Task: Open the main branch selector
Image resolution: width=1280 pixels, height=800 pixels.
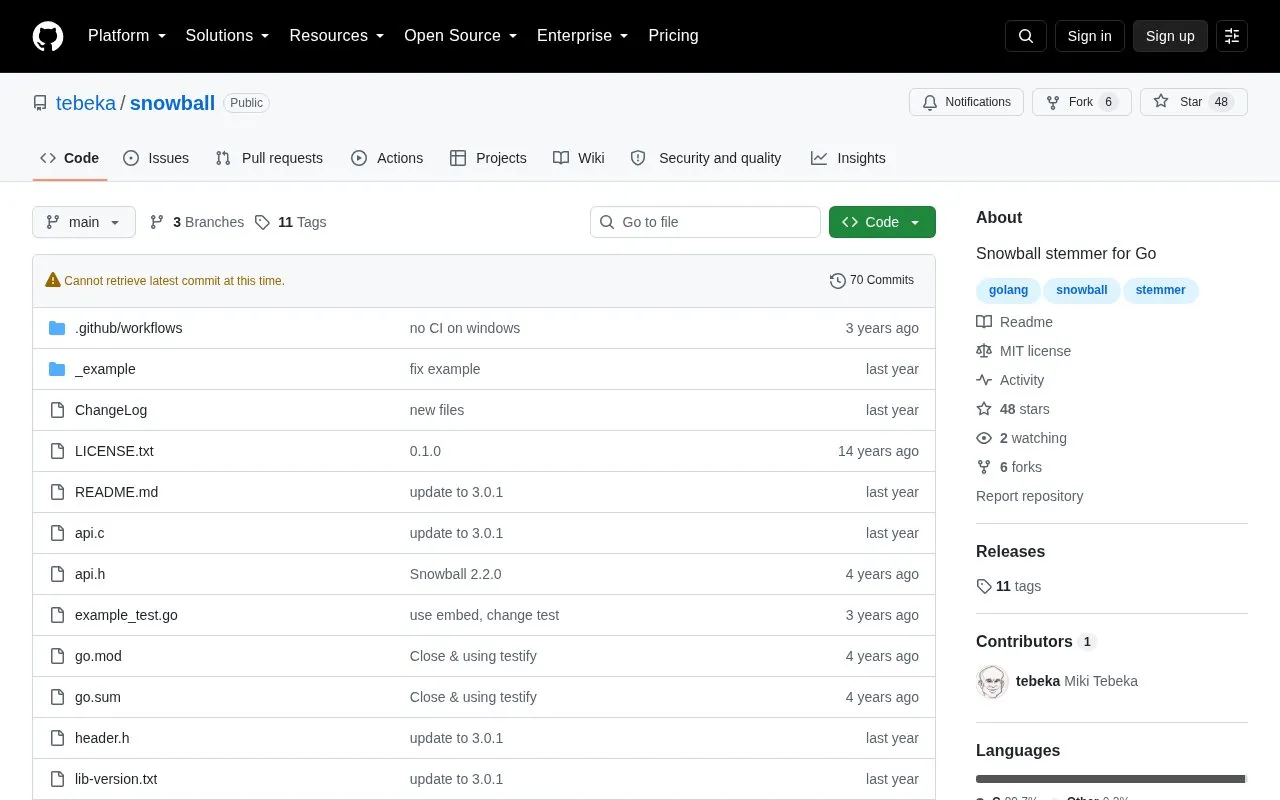Action: pyautogui.click(x=84, y=222)
